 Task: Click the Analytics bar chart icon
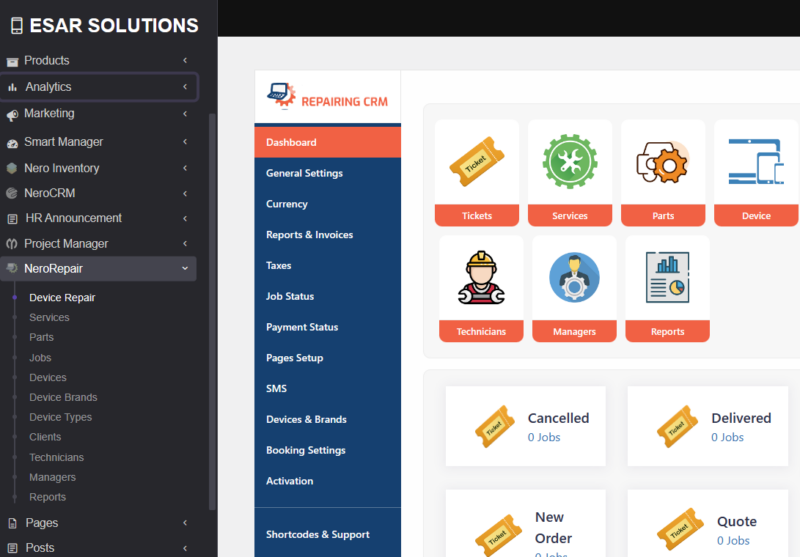point(12,87)
